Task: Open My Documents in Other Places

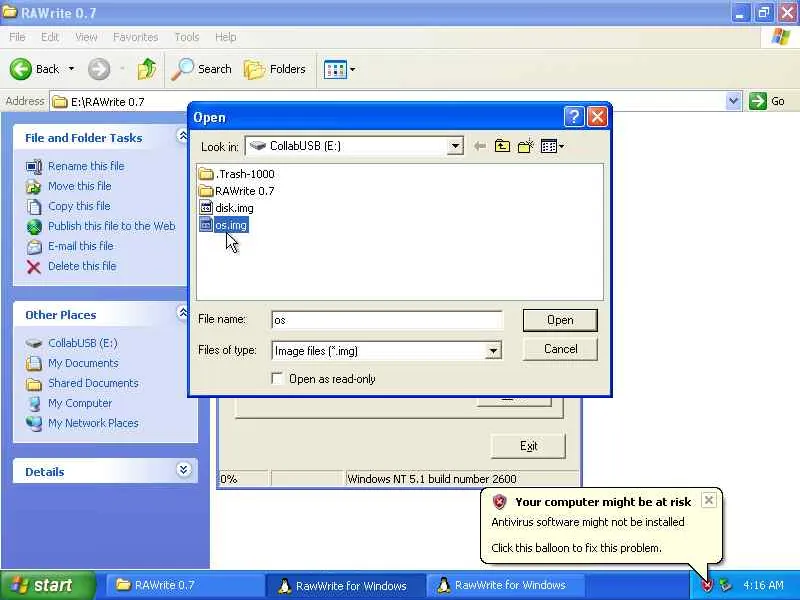Action: 83,363
